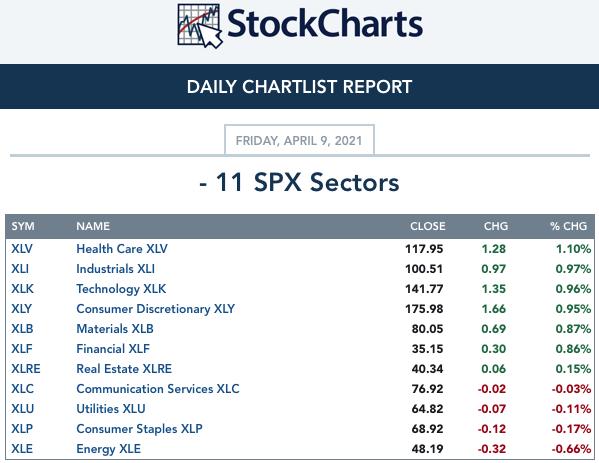Open Industrials XLI chart link

[x=115, y=269]
